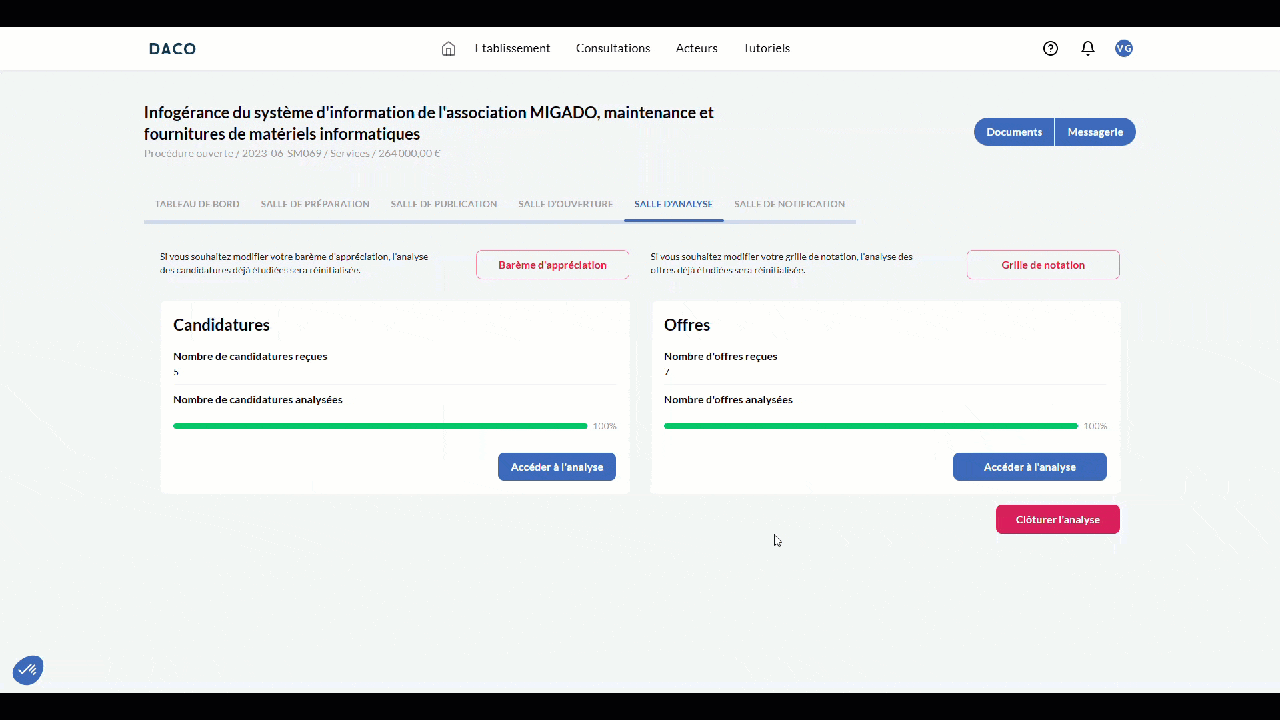1280x720 pixels.
Task: Click the DACO logo
Action: (172, 48)
